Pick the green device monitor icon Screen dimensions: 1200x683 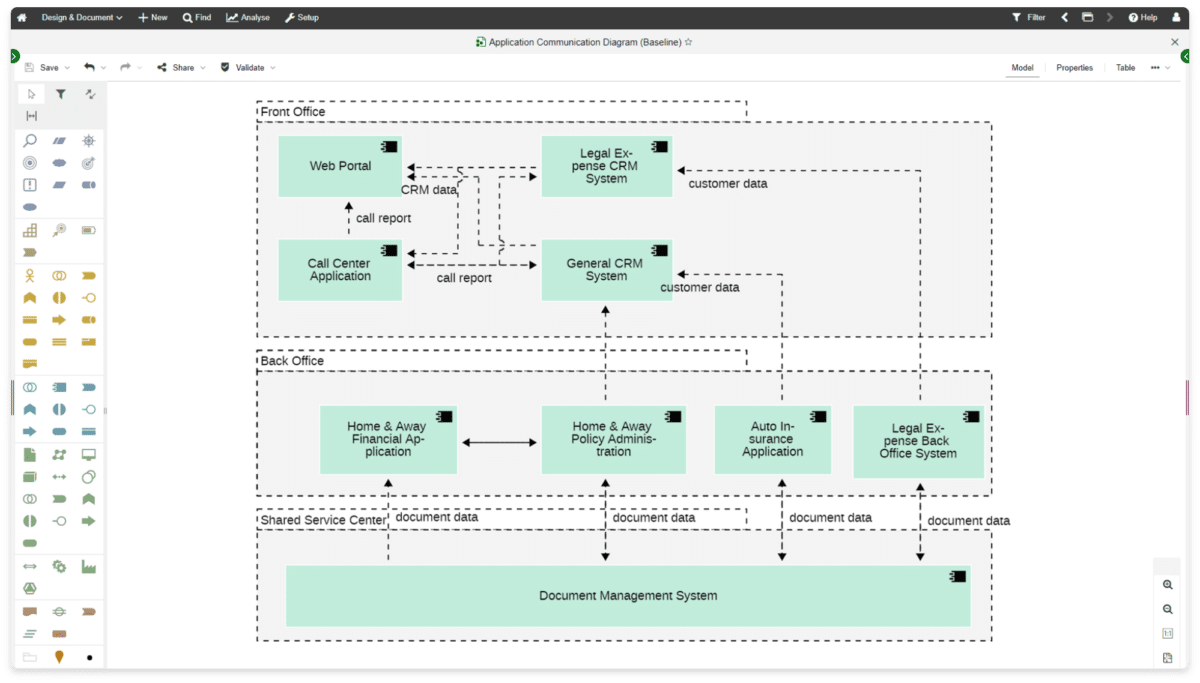click(88, 454)
